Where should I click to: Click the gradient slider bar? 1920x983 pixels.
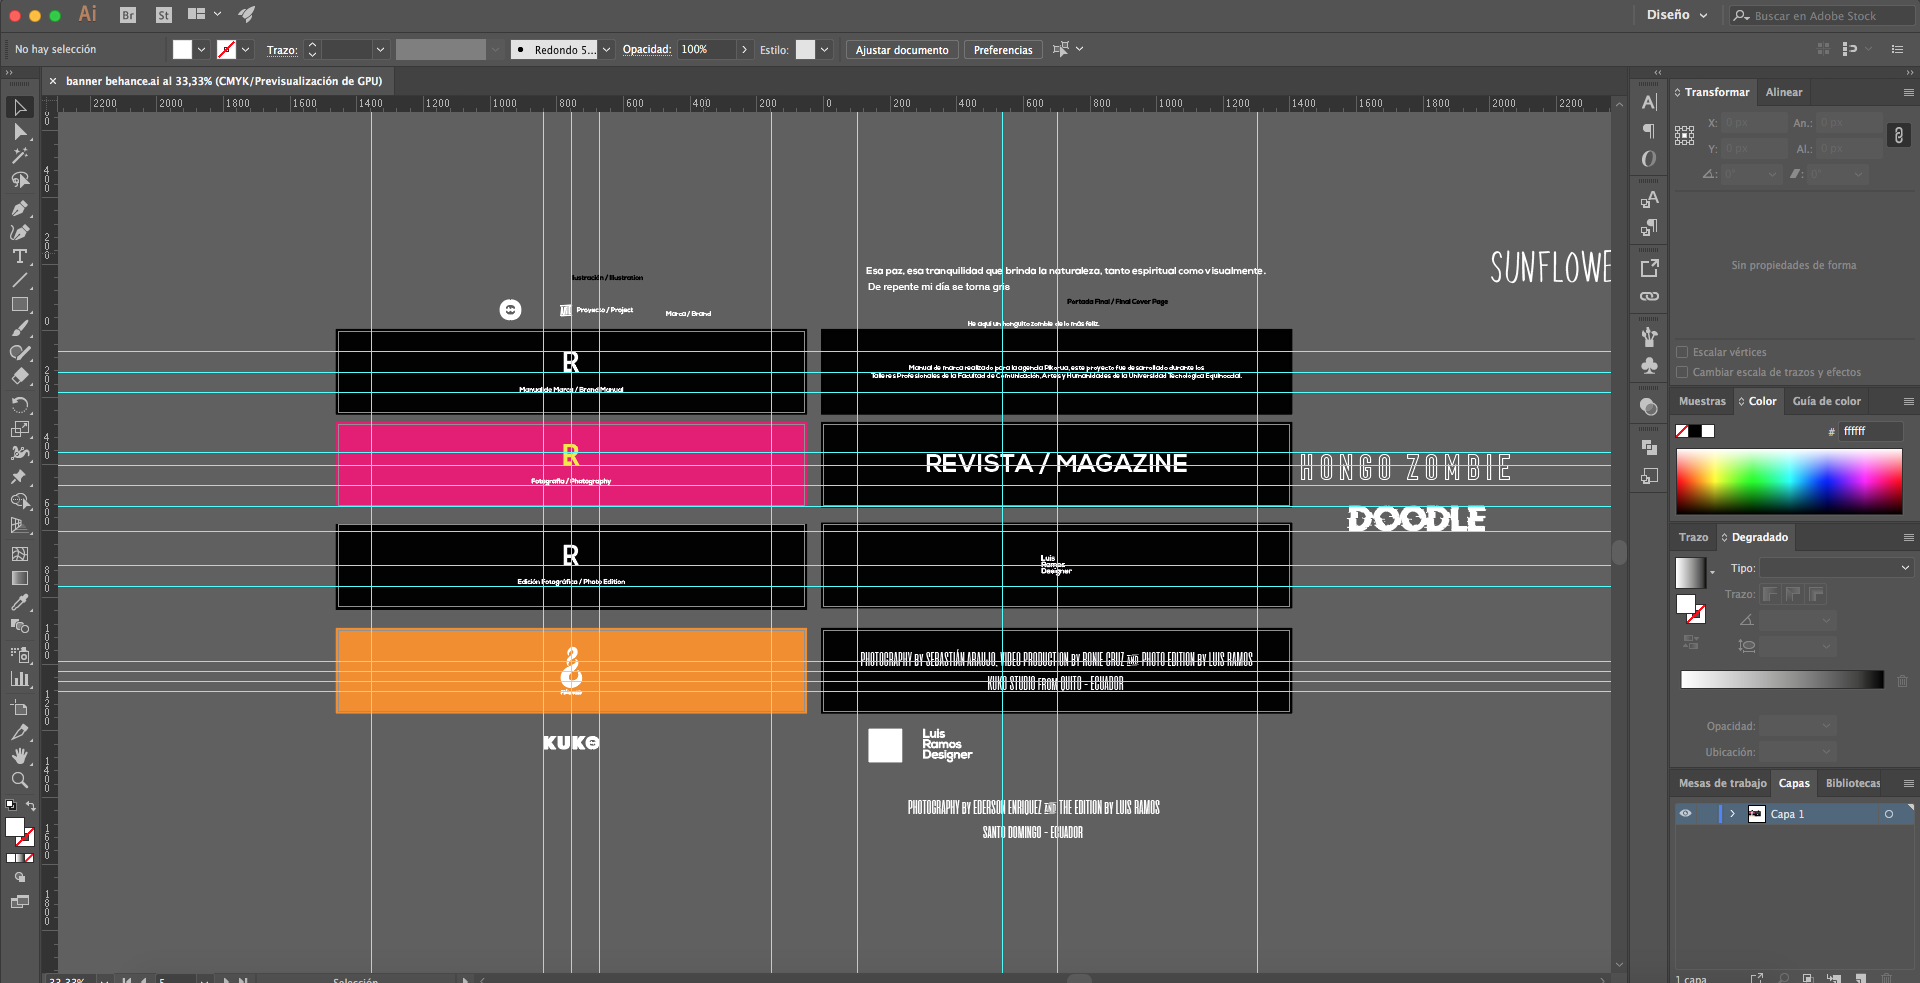1782,680
